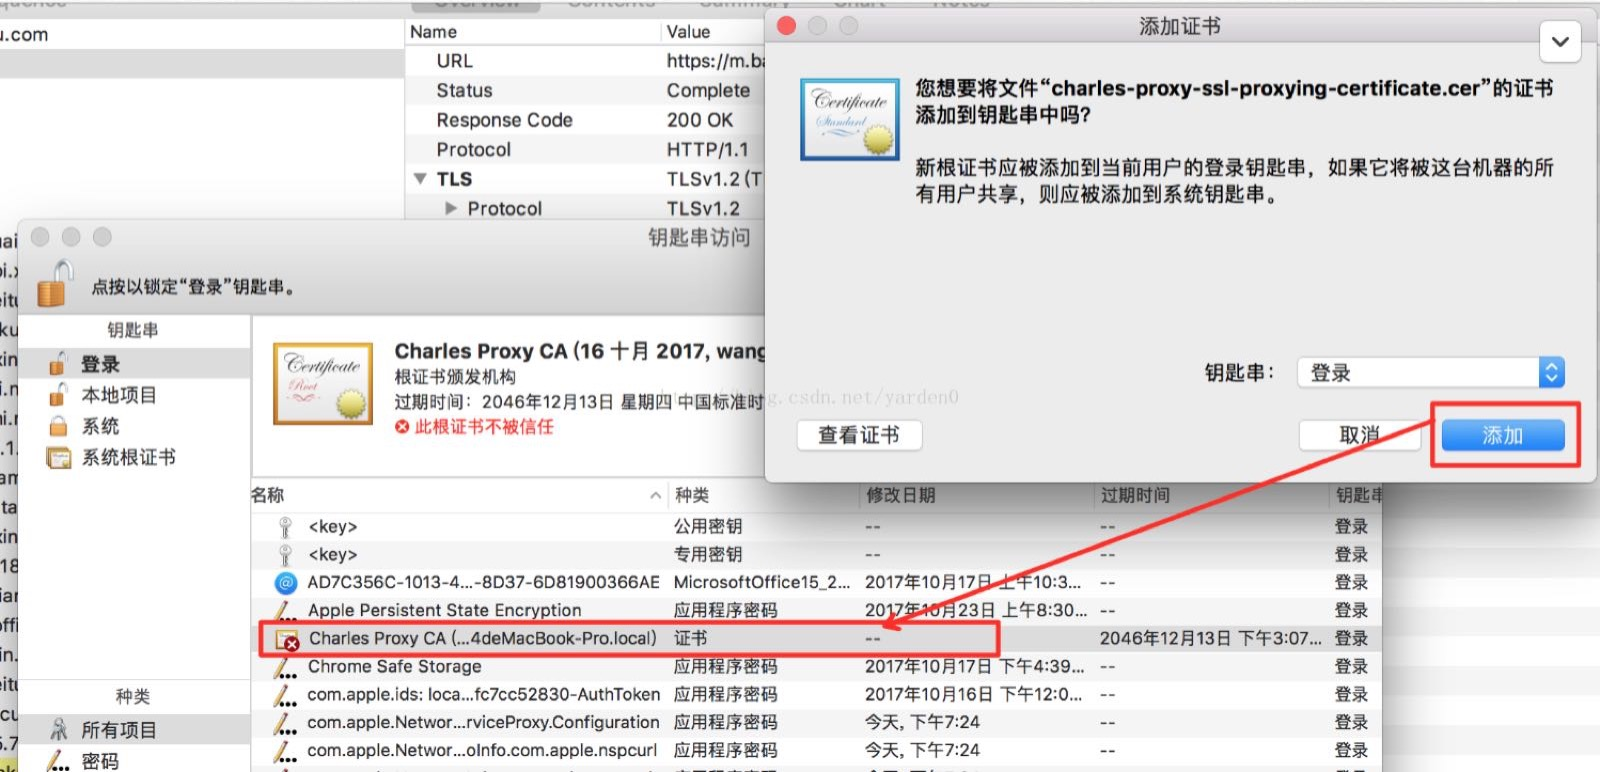Select 系统根证书 in sidebar
The image size is (1600, 772).
[x=134, y=457]
